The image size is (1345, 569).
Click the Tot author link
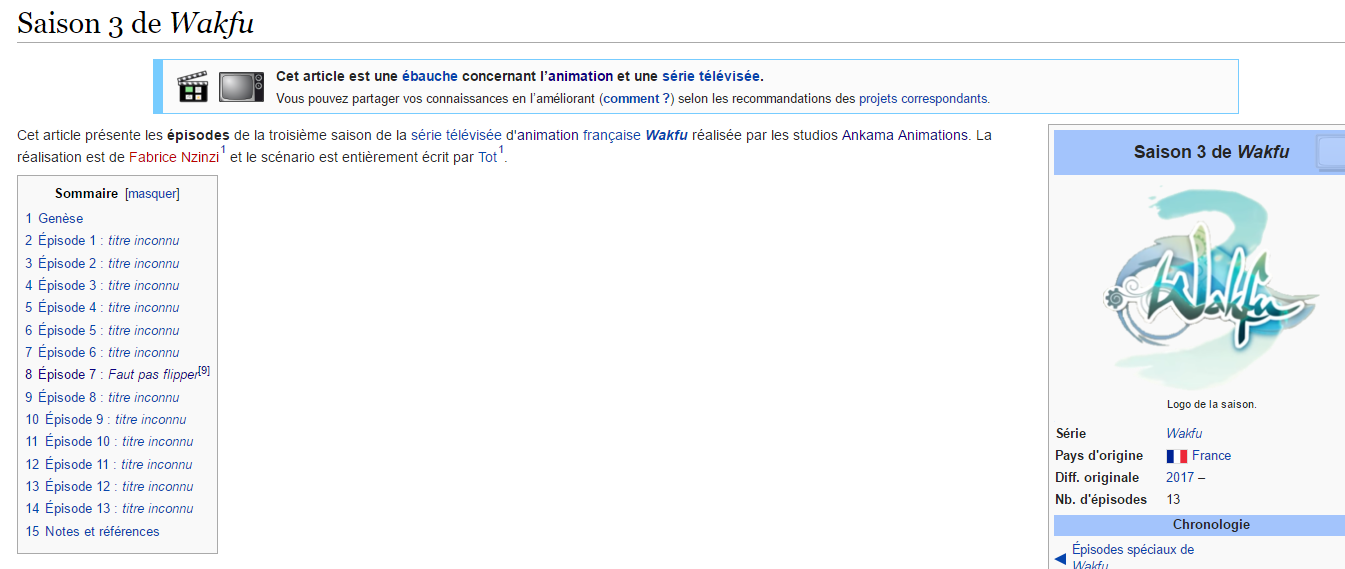[x=487, y=157]
